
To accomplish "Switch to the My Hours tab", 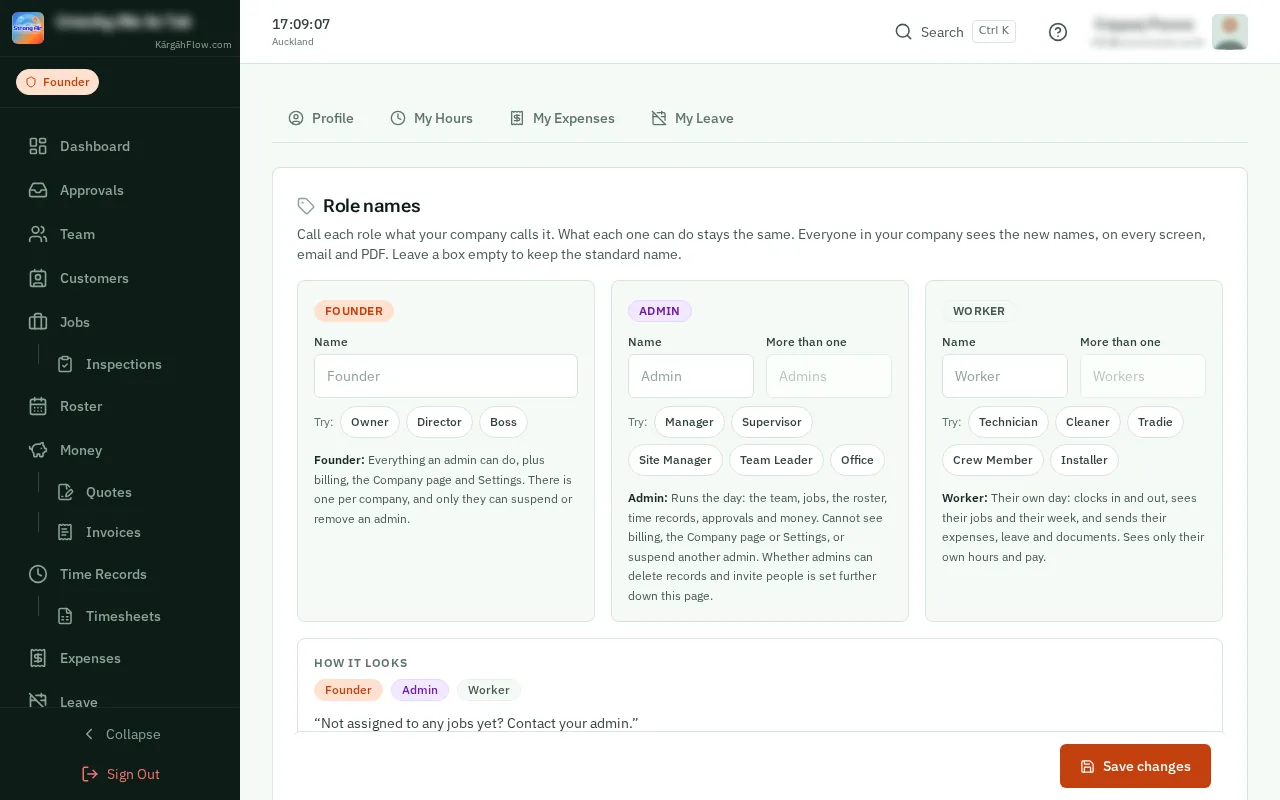I will coord(431,118).
